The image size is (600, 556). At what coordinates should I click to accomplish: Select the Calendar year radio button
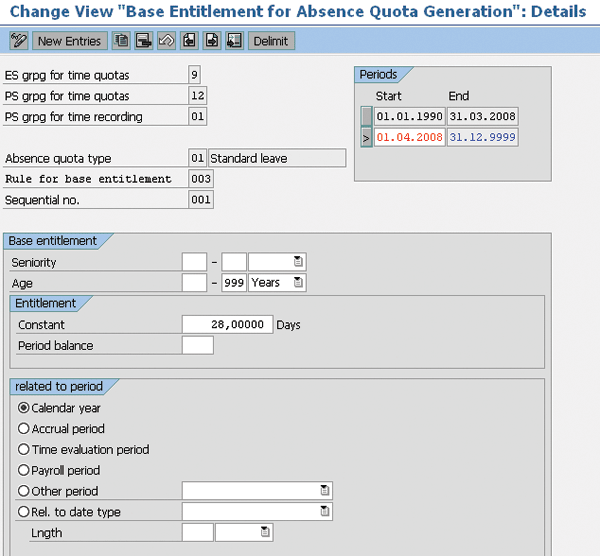click(24, 408)
